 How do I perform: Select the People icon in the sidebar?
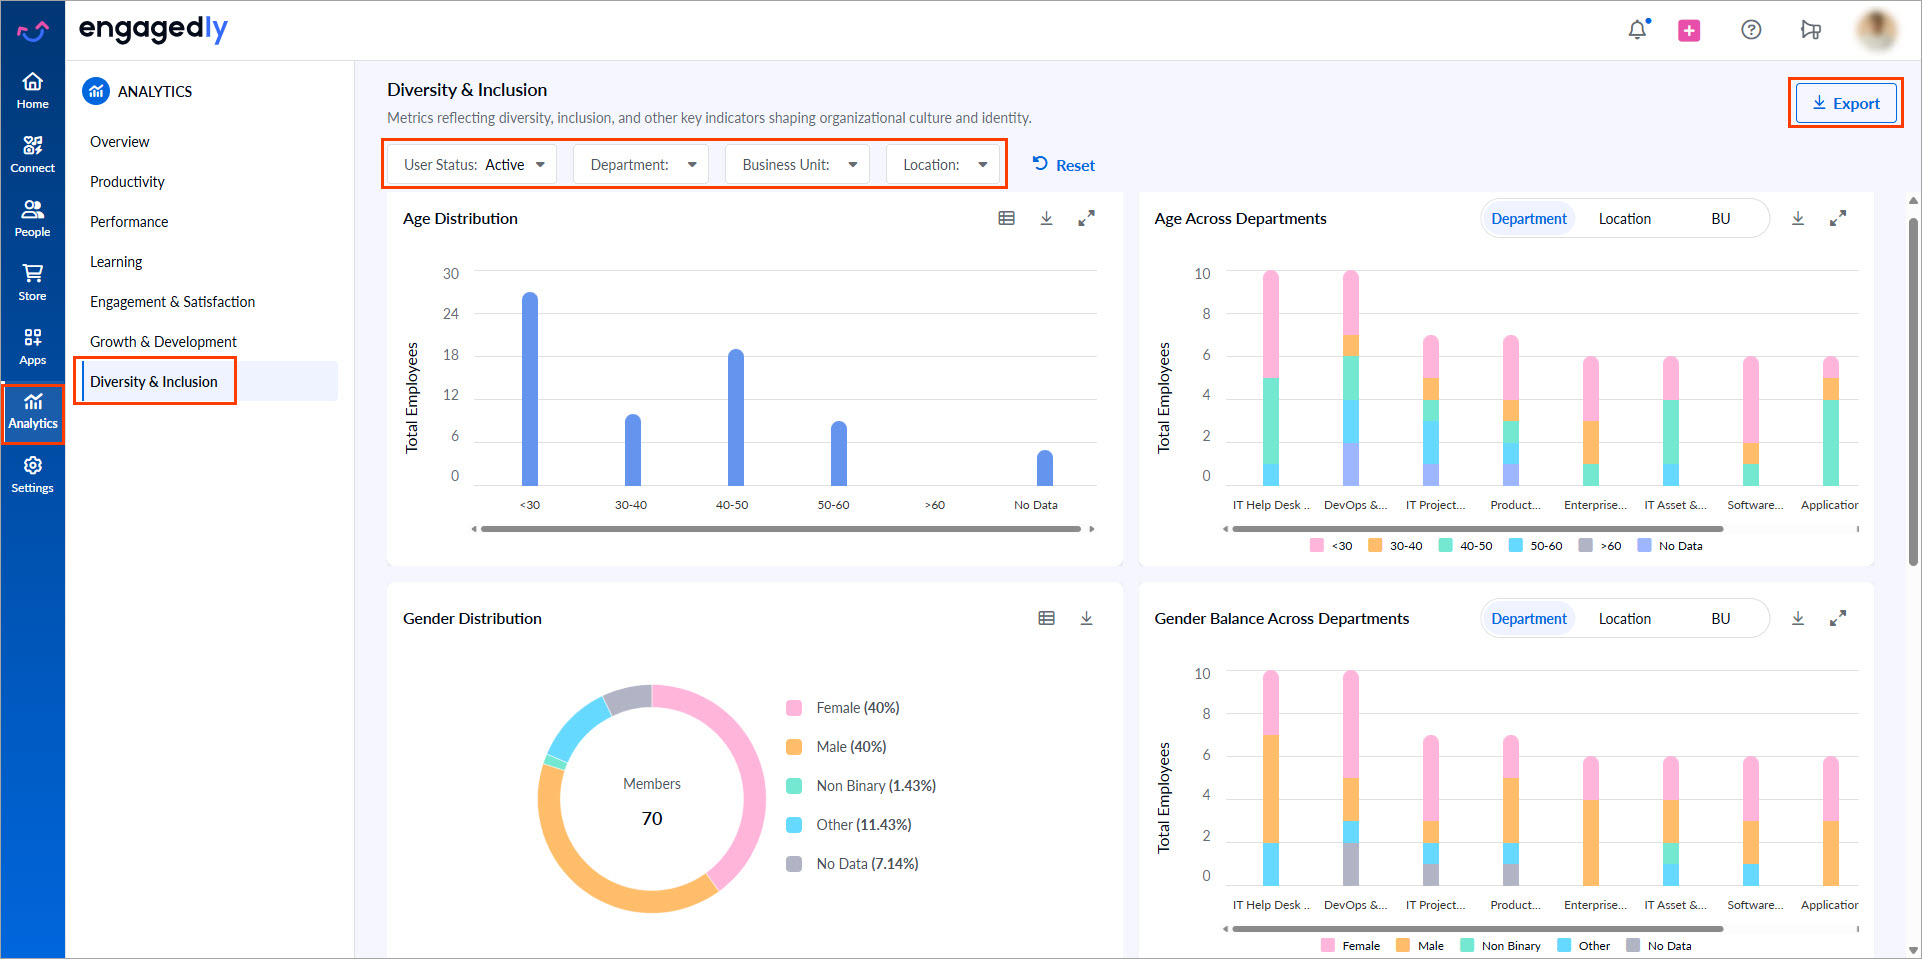coord(33,217)
